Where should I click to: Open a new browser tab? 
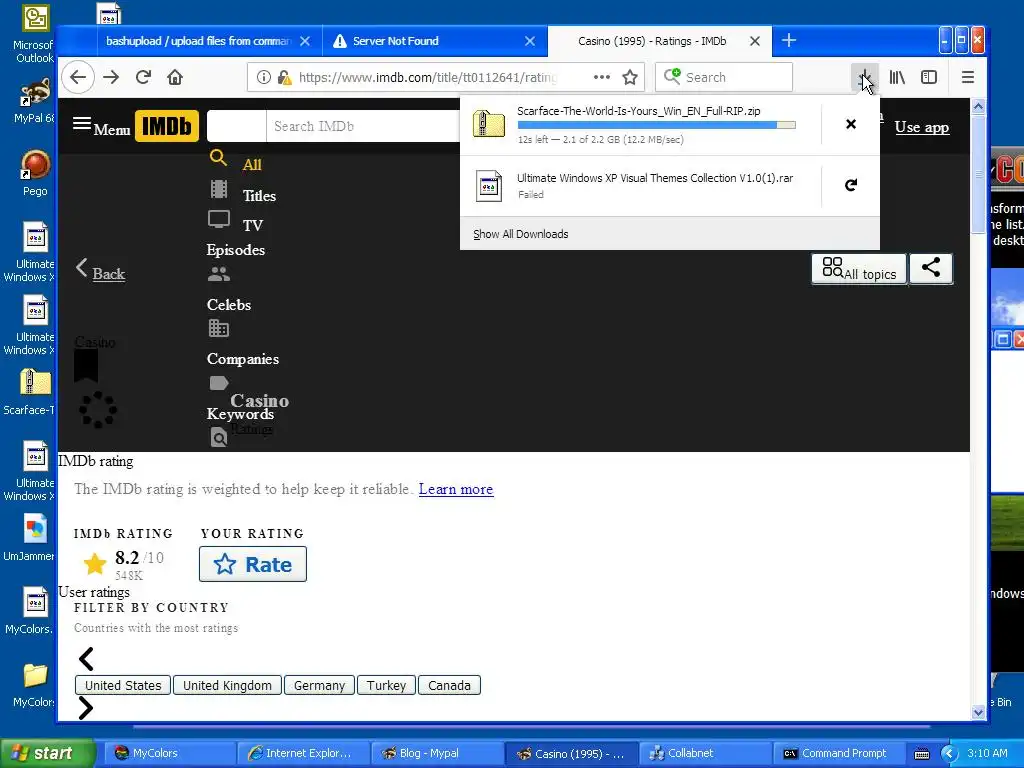[789, 40]
